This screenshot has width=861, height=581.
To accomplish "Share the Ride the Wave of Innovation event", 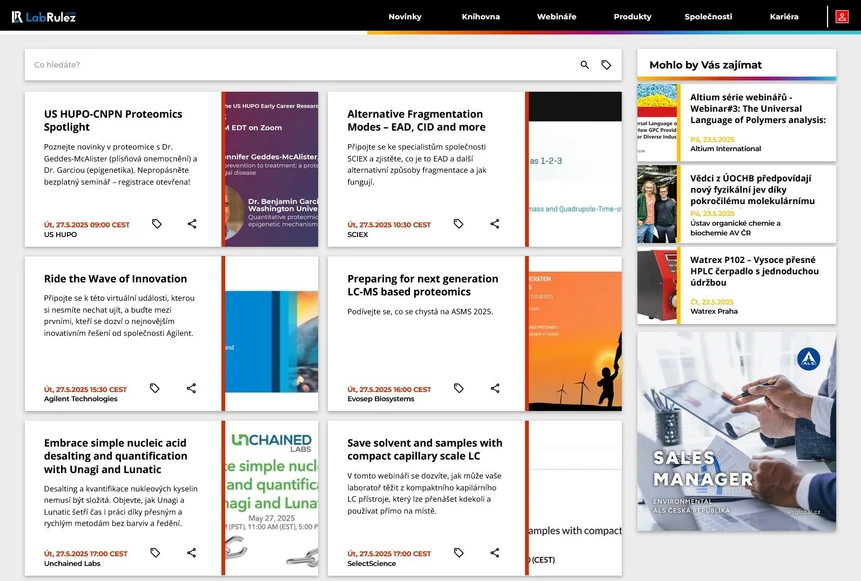I will tap(191, 388).
